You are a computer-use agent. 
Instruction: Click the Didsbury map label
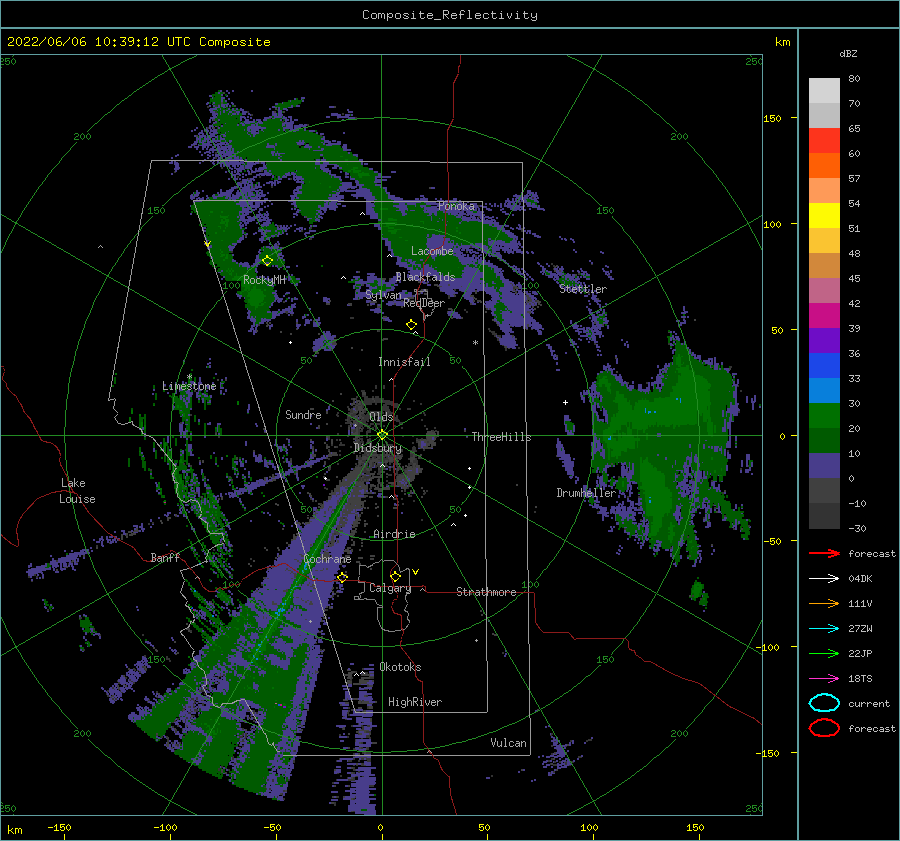point(377,448)
